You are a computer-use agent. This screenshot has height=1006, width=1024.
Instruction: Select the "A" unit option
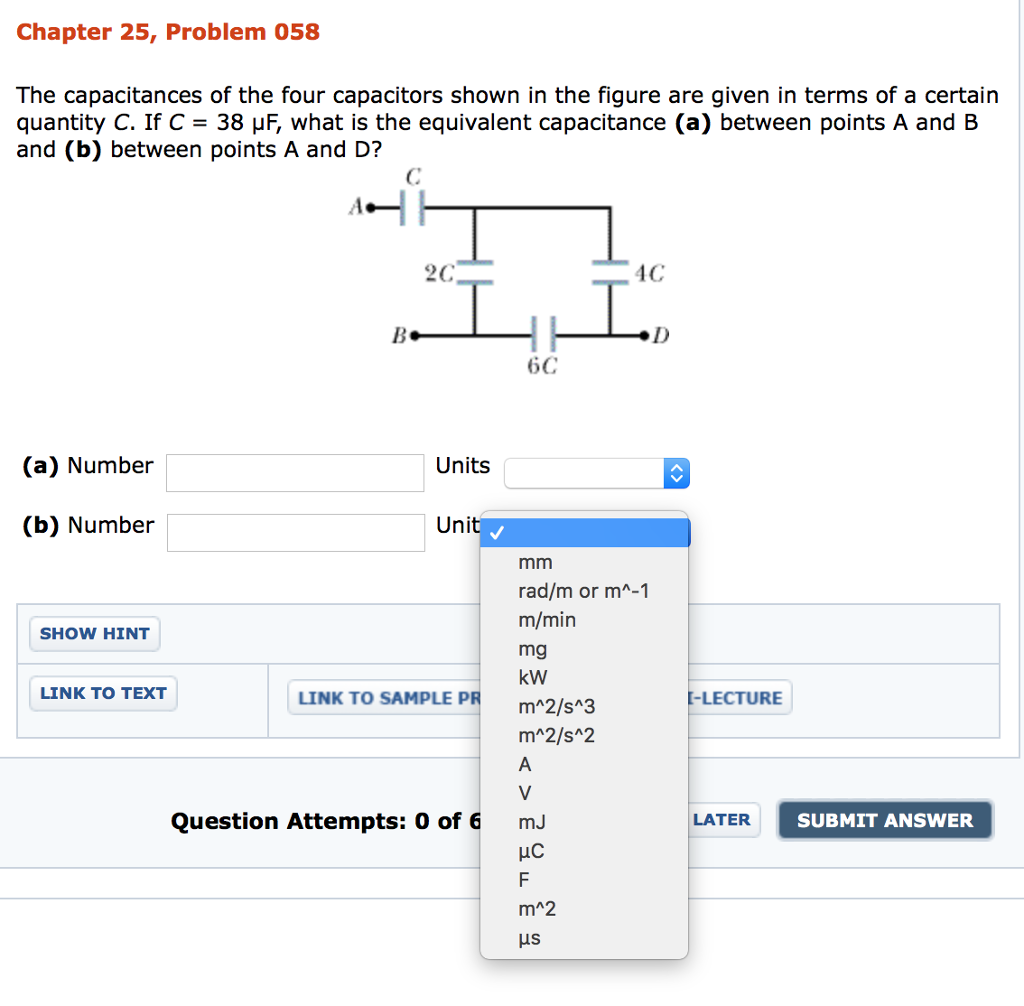pyautogui.click(x=524, y=764)
